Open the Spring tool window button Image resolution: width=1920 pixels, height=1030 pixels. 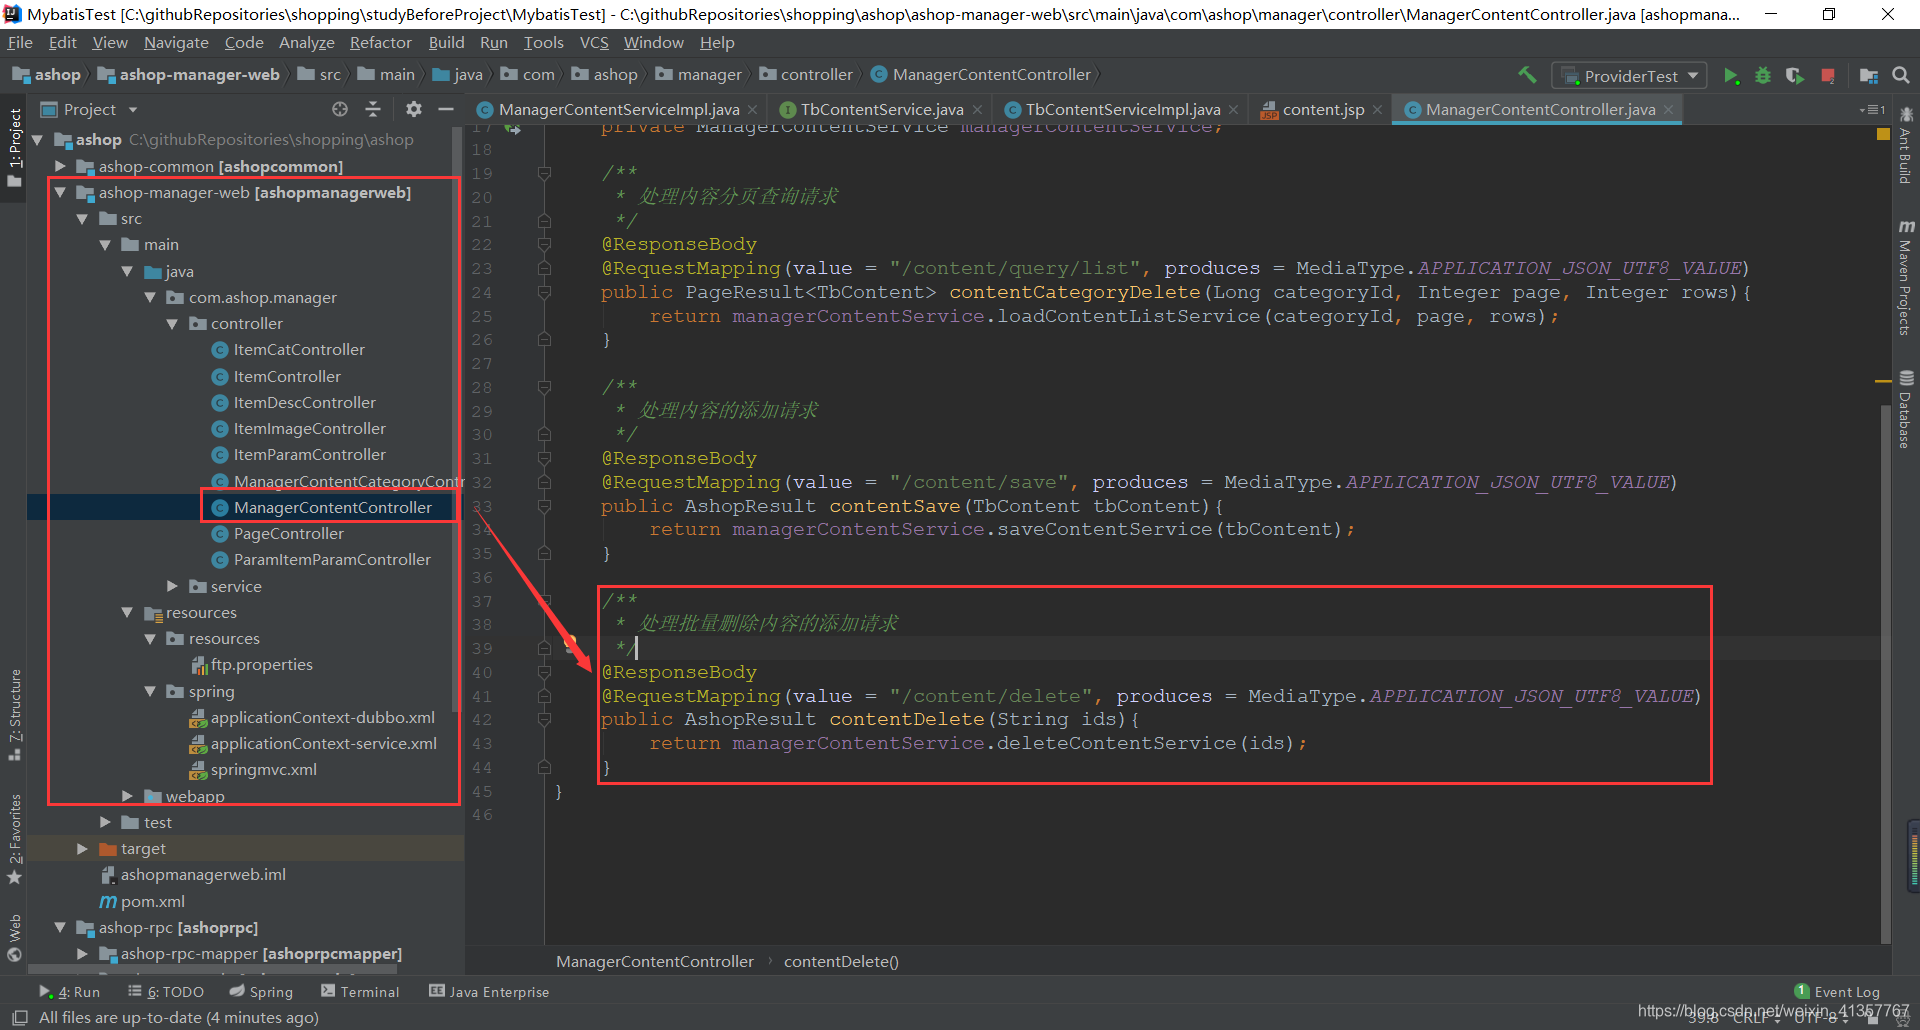(261, 992)
